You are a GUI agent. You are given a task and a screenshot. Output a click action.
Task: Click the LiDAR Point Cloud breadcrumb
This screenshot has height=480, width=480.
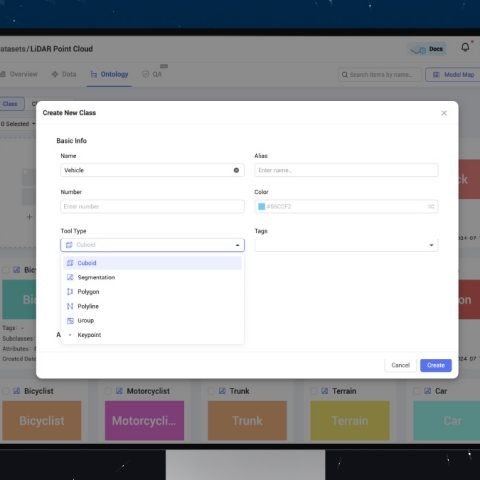click(x=61, y=49)
